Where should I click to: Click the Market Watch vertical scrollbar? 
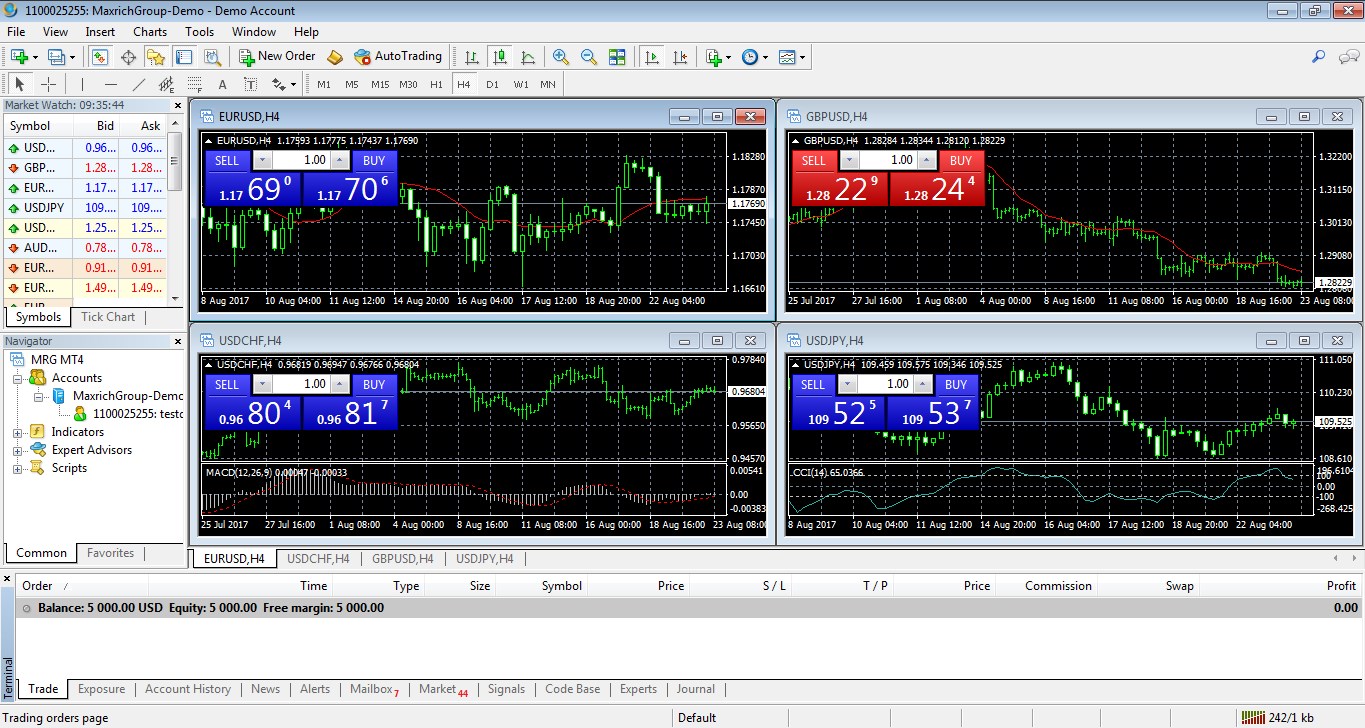[x=175, y=211]
